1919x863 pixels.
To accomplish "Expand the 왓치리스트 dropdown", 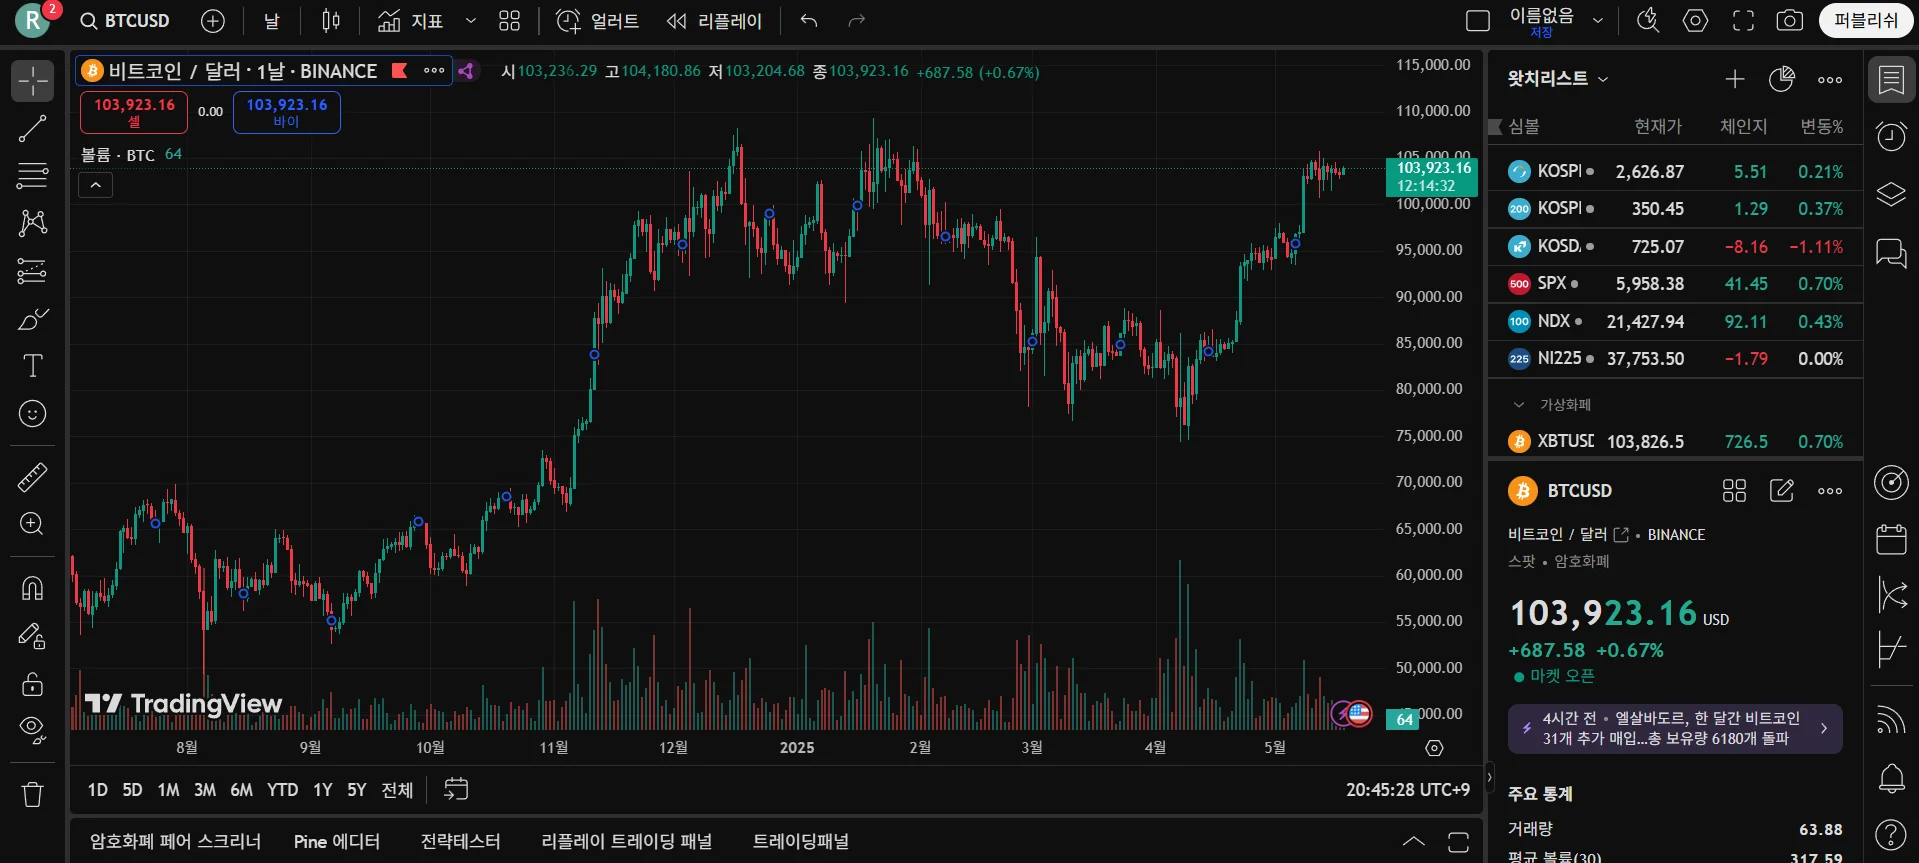I will (x=1558, y=79).
